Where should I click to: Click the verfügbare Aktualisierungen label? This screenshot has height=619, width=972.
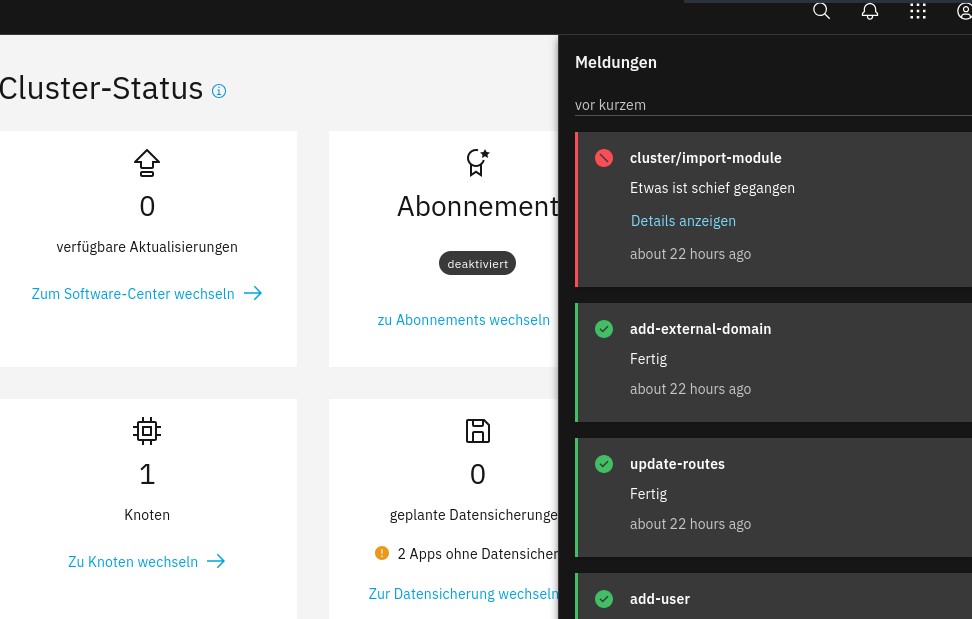click(147, 247)
